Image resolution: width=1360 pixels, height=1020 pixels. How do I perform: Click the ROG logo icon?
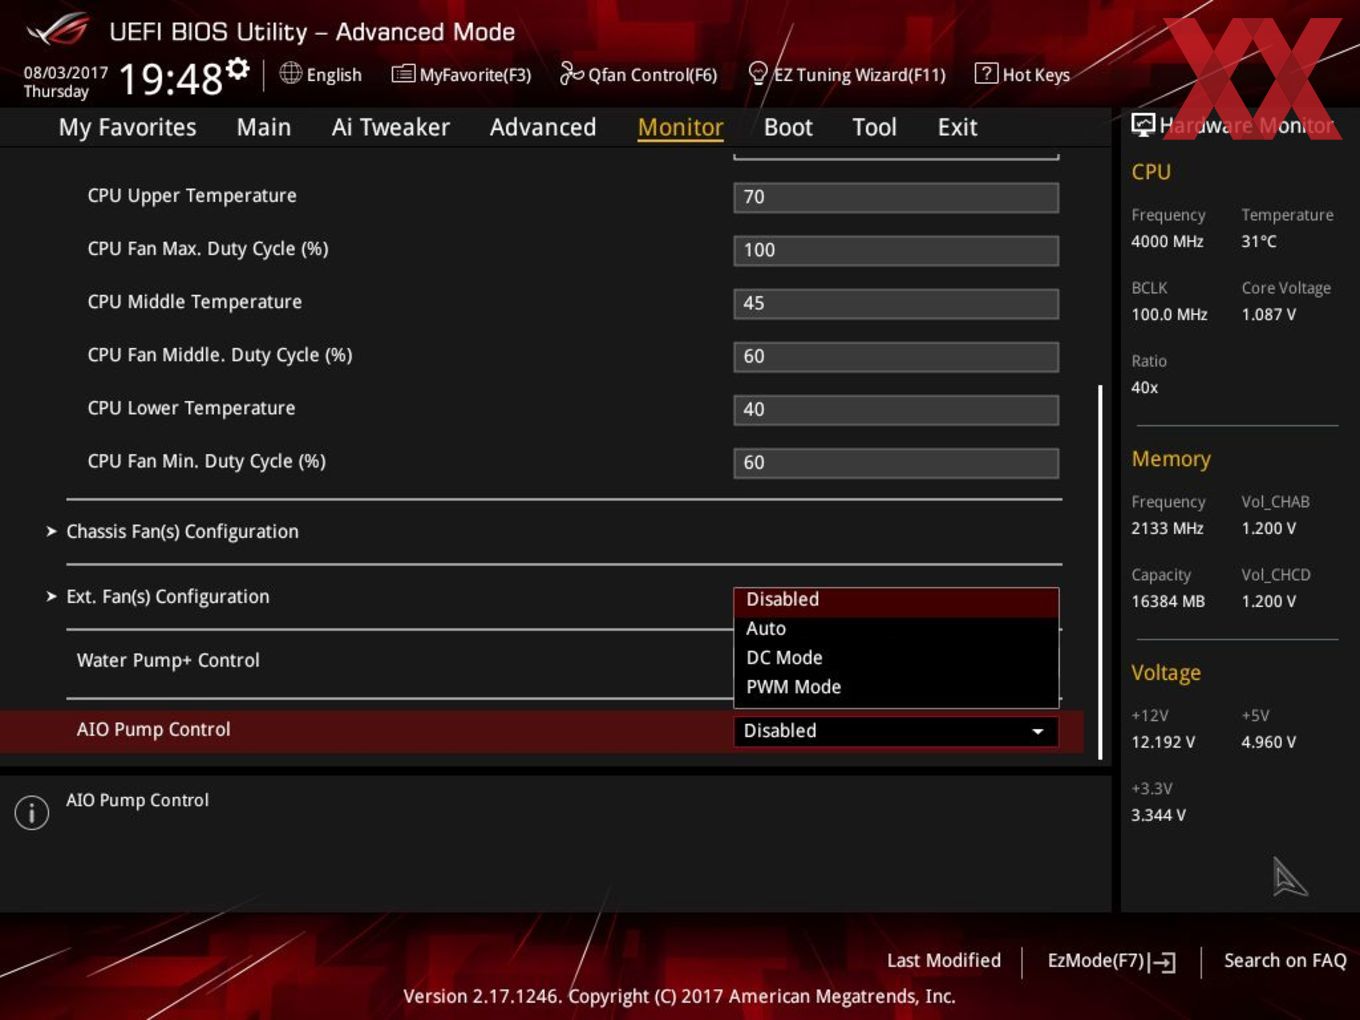tap(57, 31)
